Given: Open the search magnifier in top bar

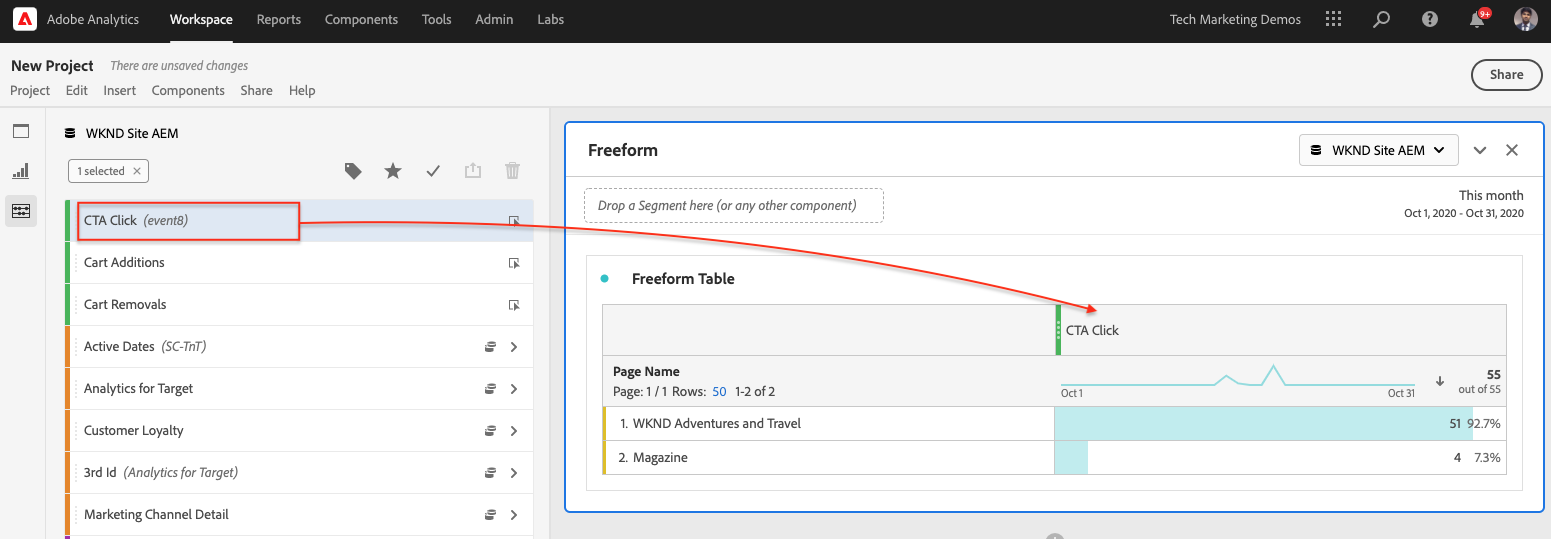Looking at the screenshot, I should click(x=1381, y=20).
